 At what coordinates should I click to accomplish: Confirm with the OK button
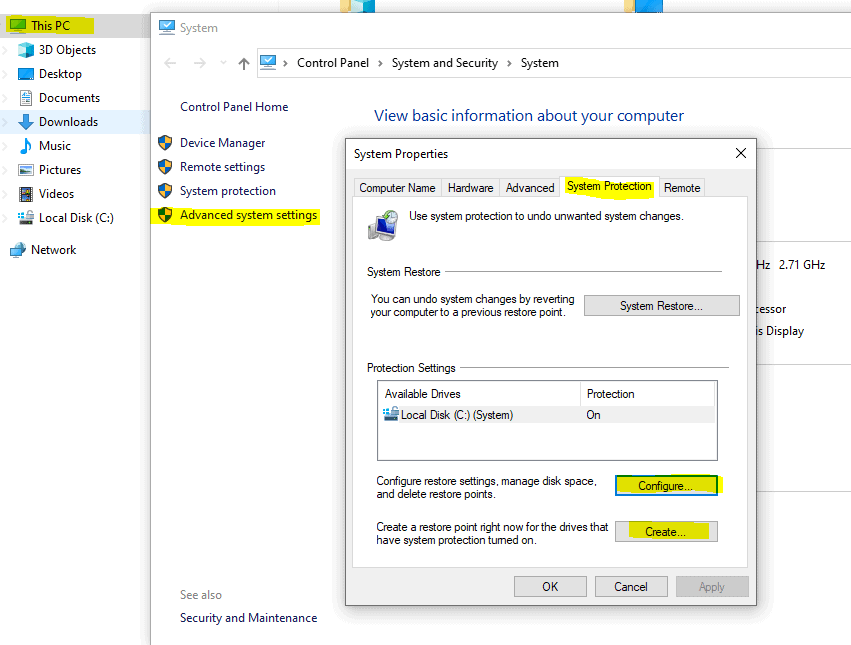pyautogui.click(x=550, y=586)
